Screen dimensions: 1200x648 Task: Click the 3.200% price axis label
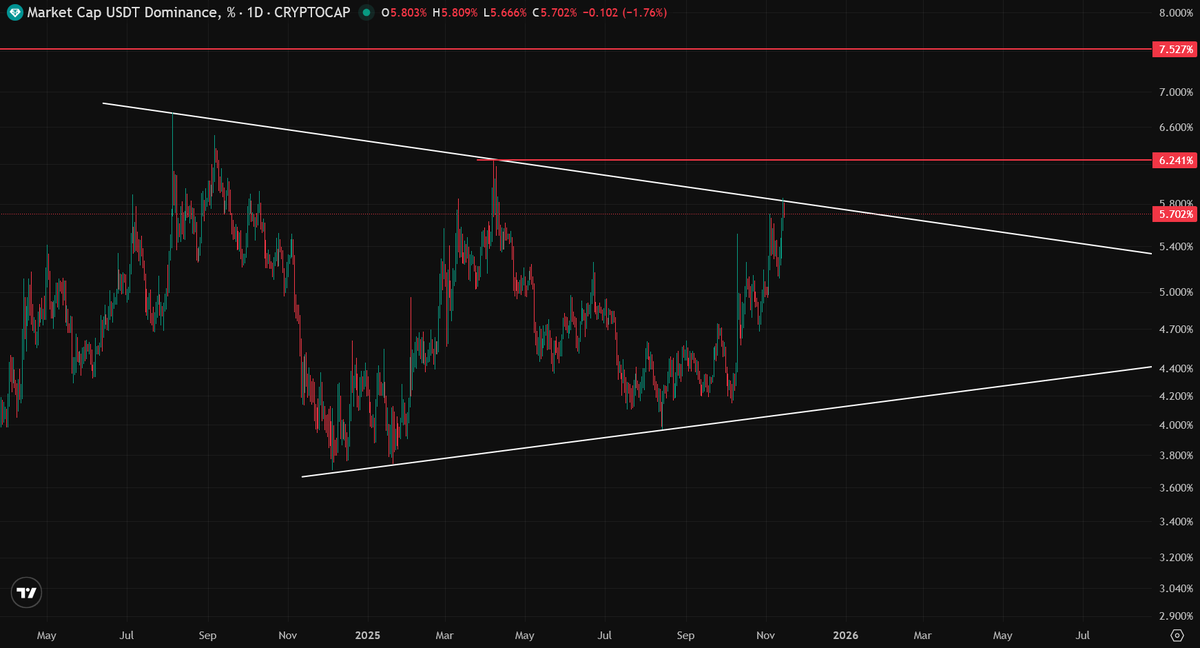click(1175, 557)
